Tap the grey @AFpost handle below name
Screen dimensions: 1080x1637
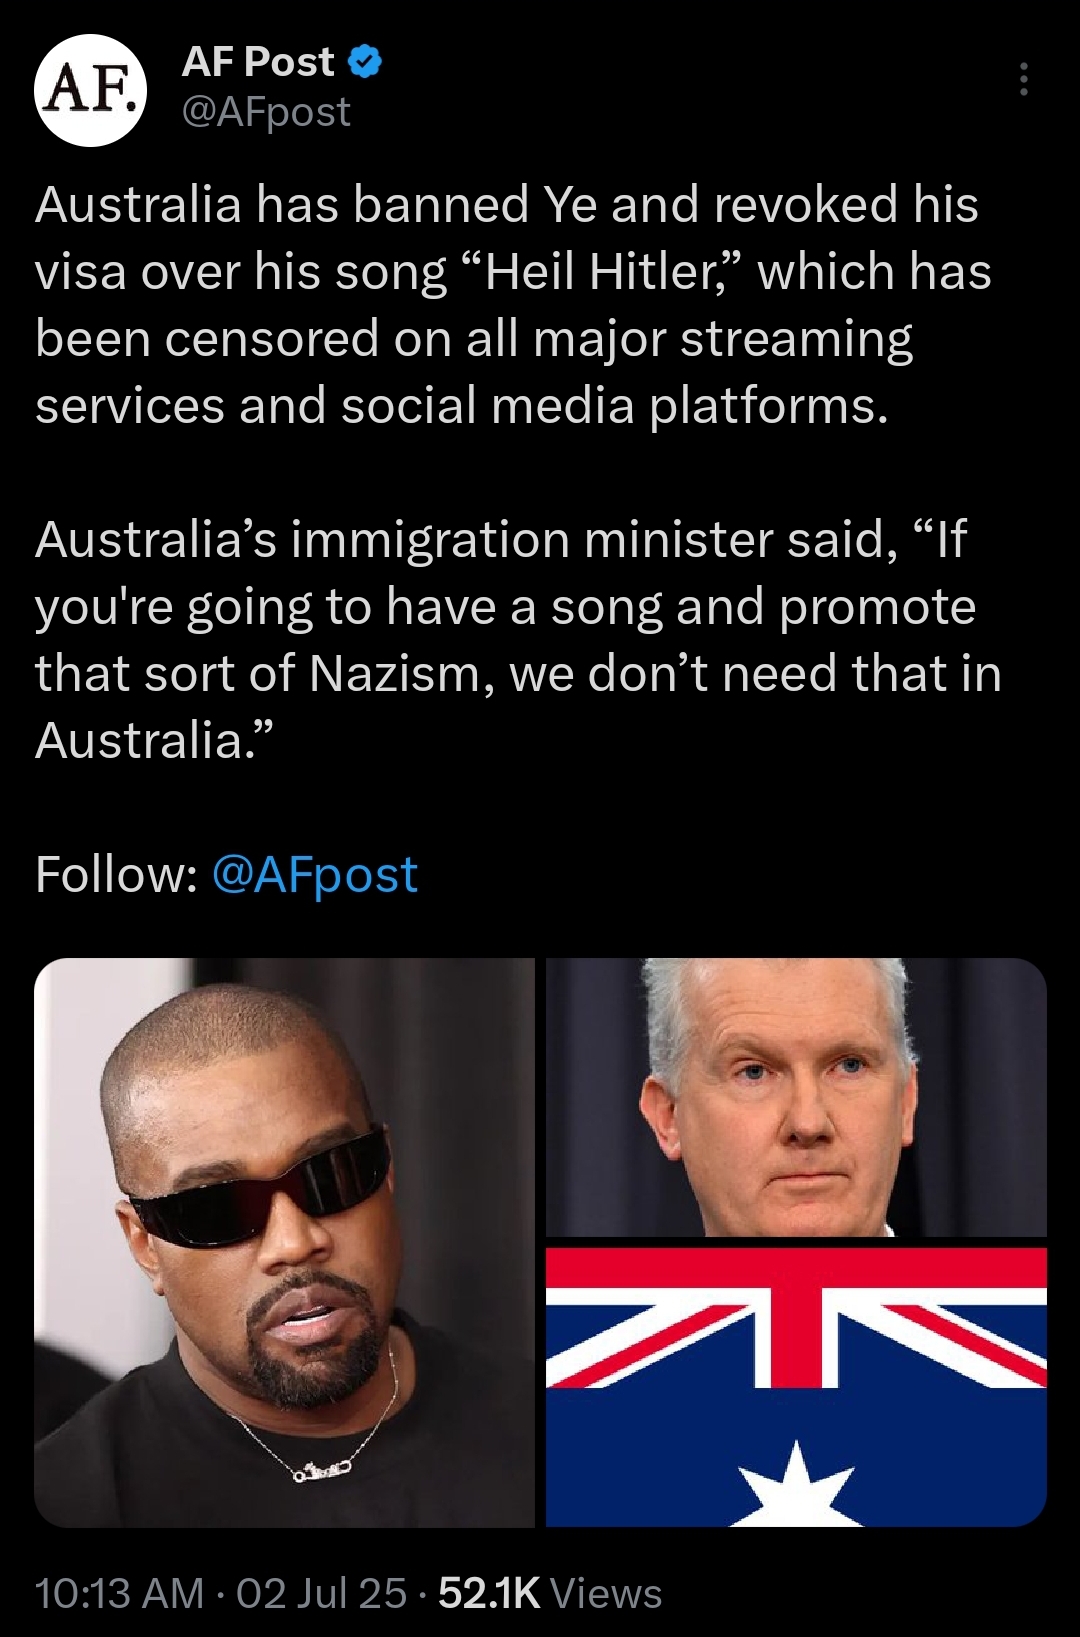tap(266, 112)
